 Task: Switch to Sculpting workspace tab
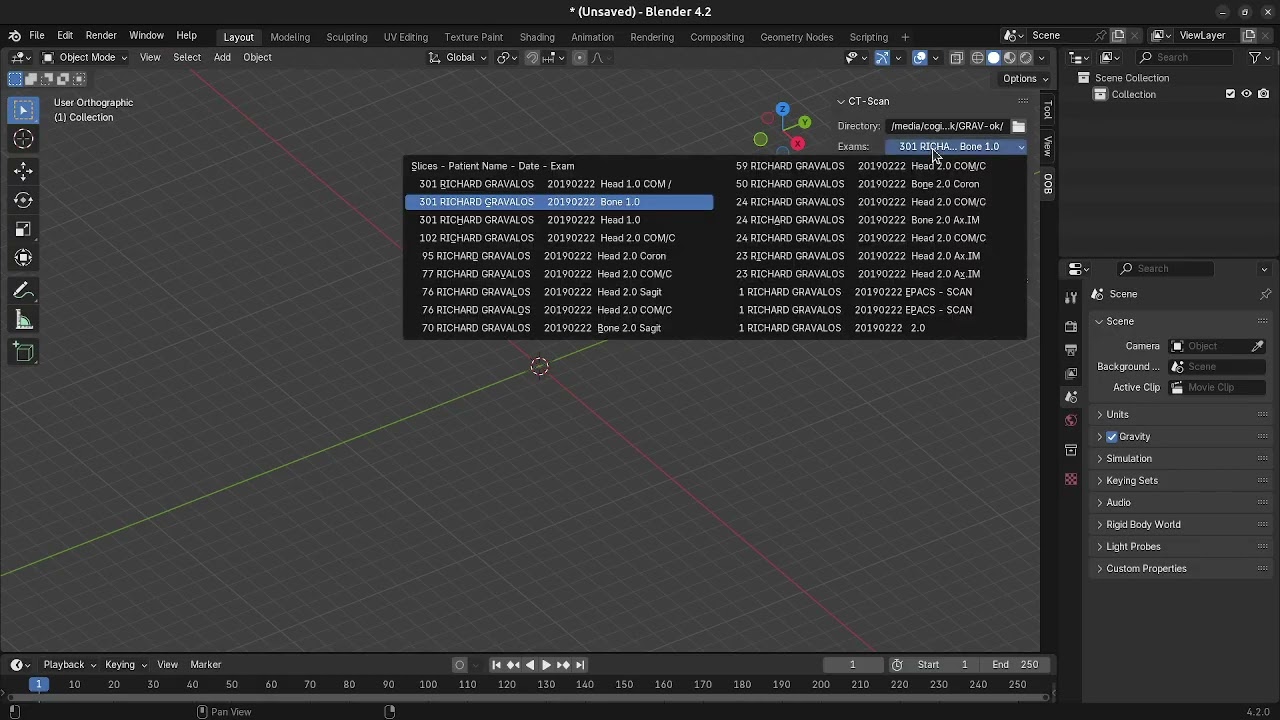(347, 37)
